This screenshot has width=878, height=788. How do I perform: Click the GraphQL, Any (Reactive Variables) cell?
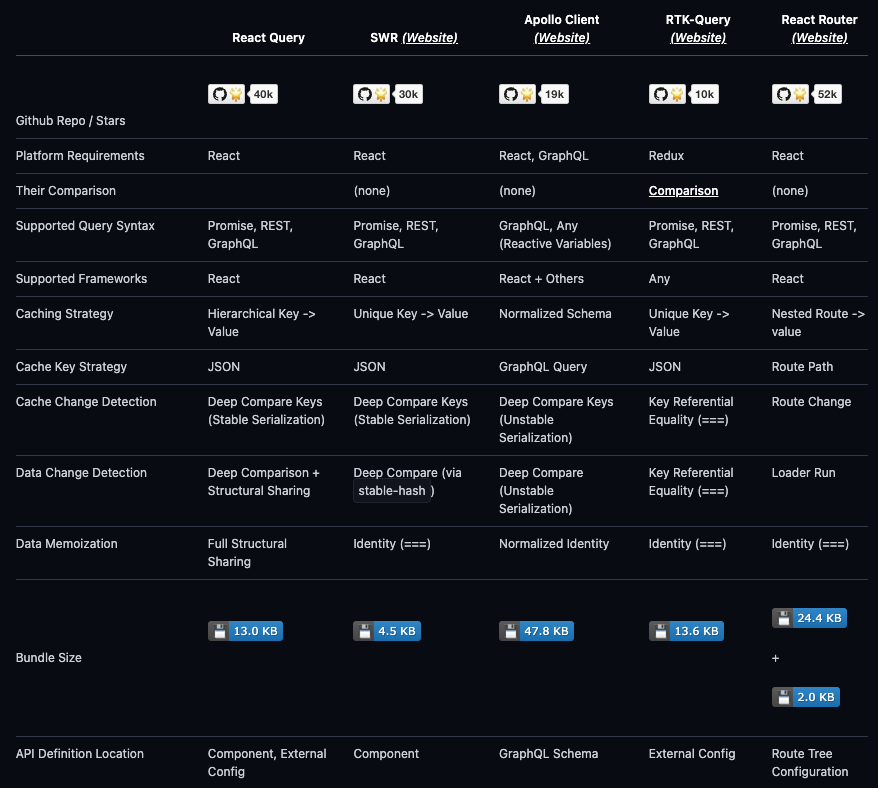(x=555, y=235)
